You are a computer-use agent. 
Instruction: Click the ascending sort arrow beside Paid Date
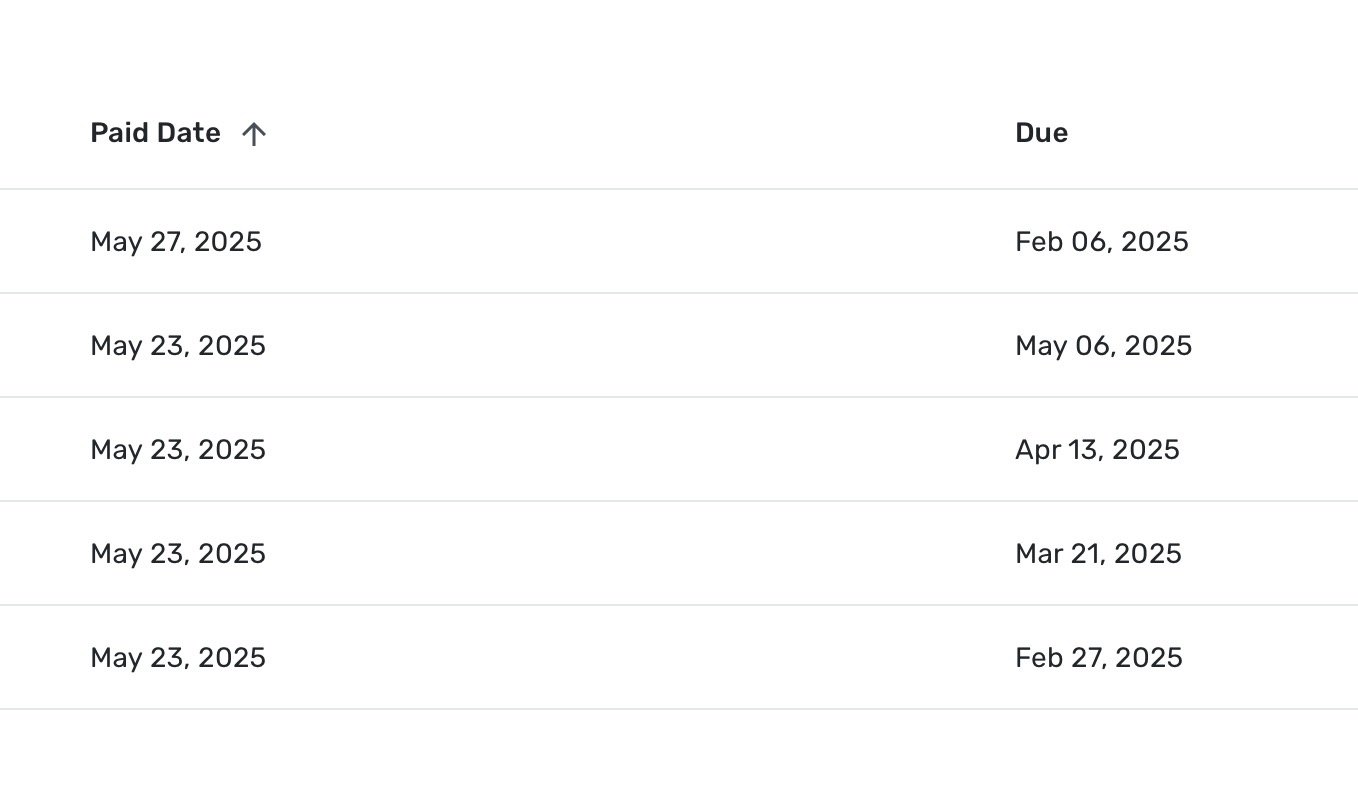click(x=254, y=134)
